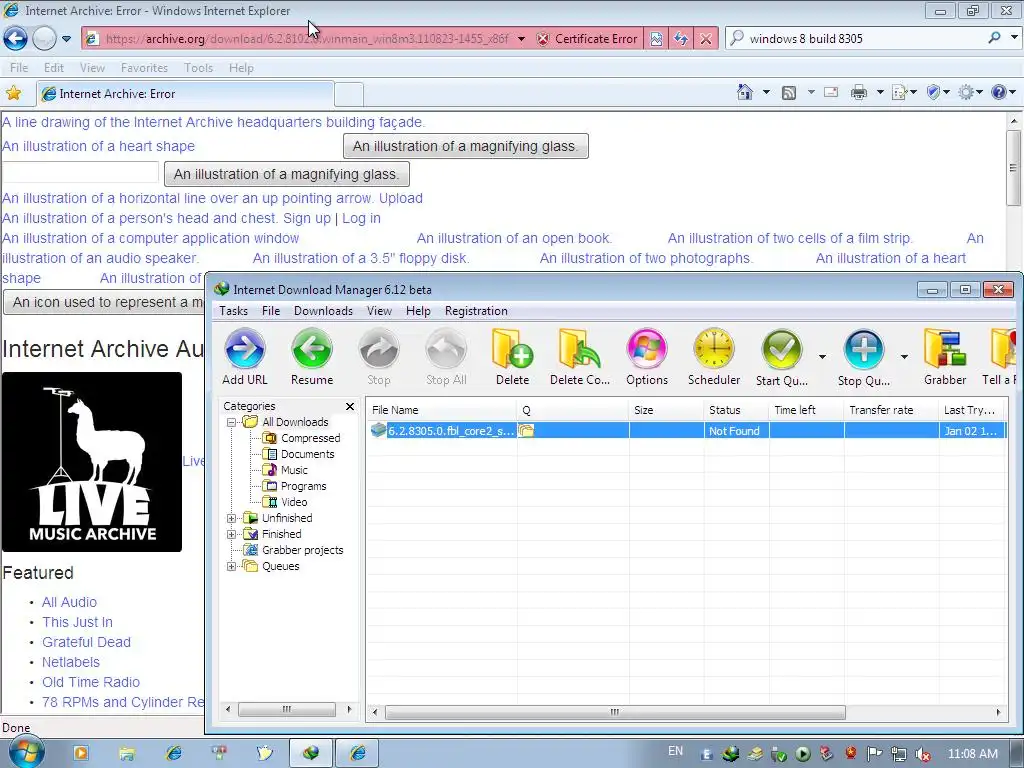Click the archive.org page search input field
Screen dimensions: 1024x768
tap(80, 172)
